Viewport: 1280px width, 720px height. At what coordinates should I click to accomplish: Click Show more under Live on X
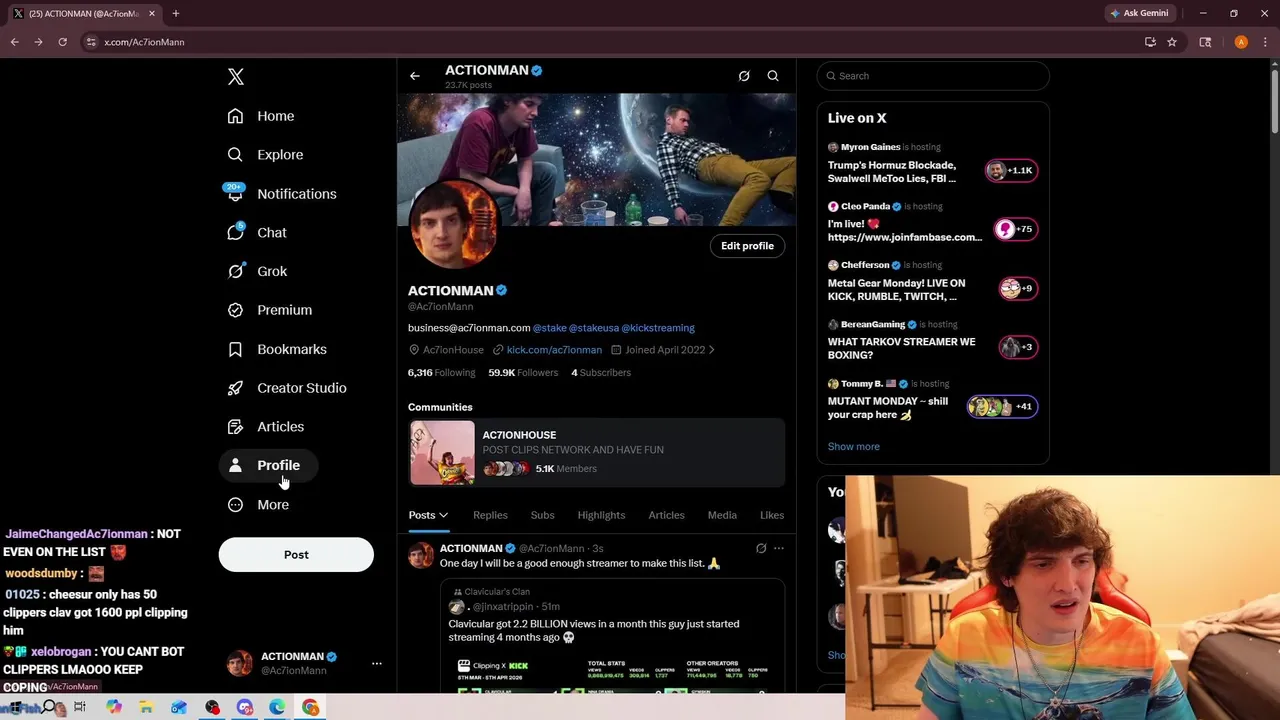854,447
